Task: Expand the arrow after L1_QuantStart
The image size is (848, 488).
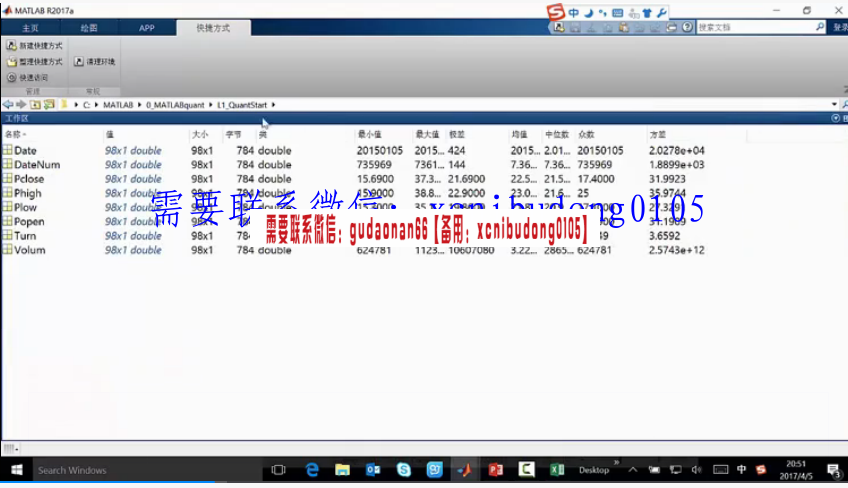Action: (273, 105)
